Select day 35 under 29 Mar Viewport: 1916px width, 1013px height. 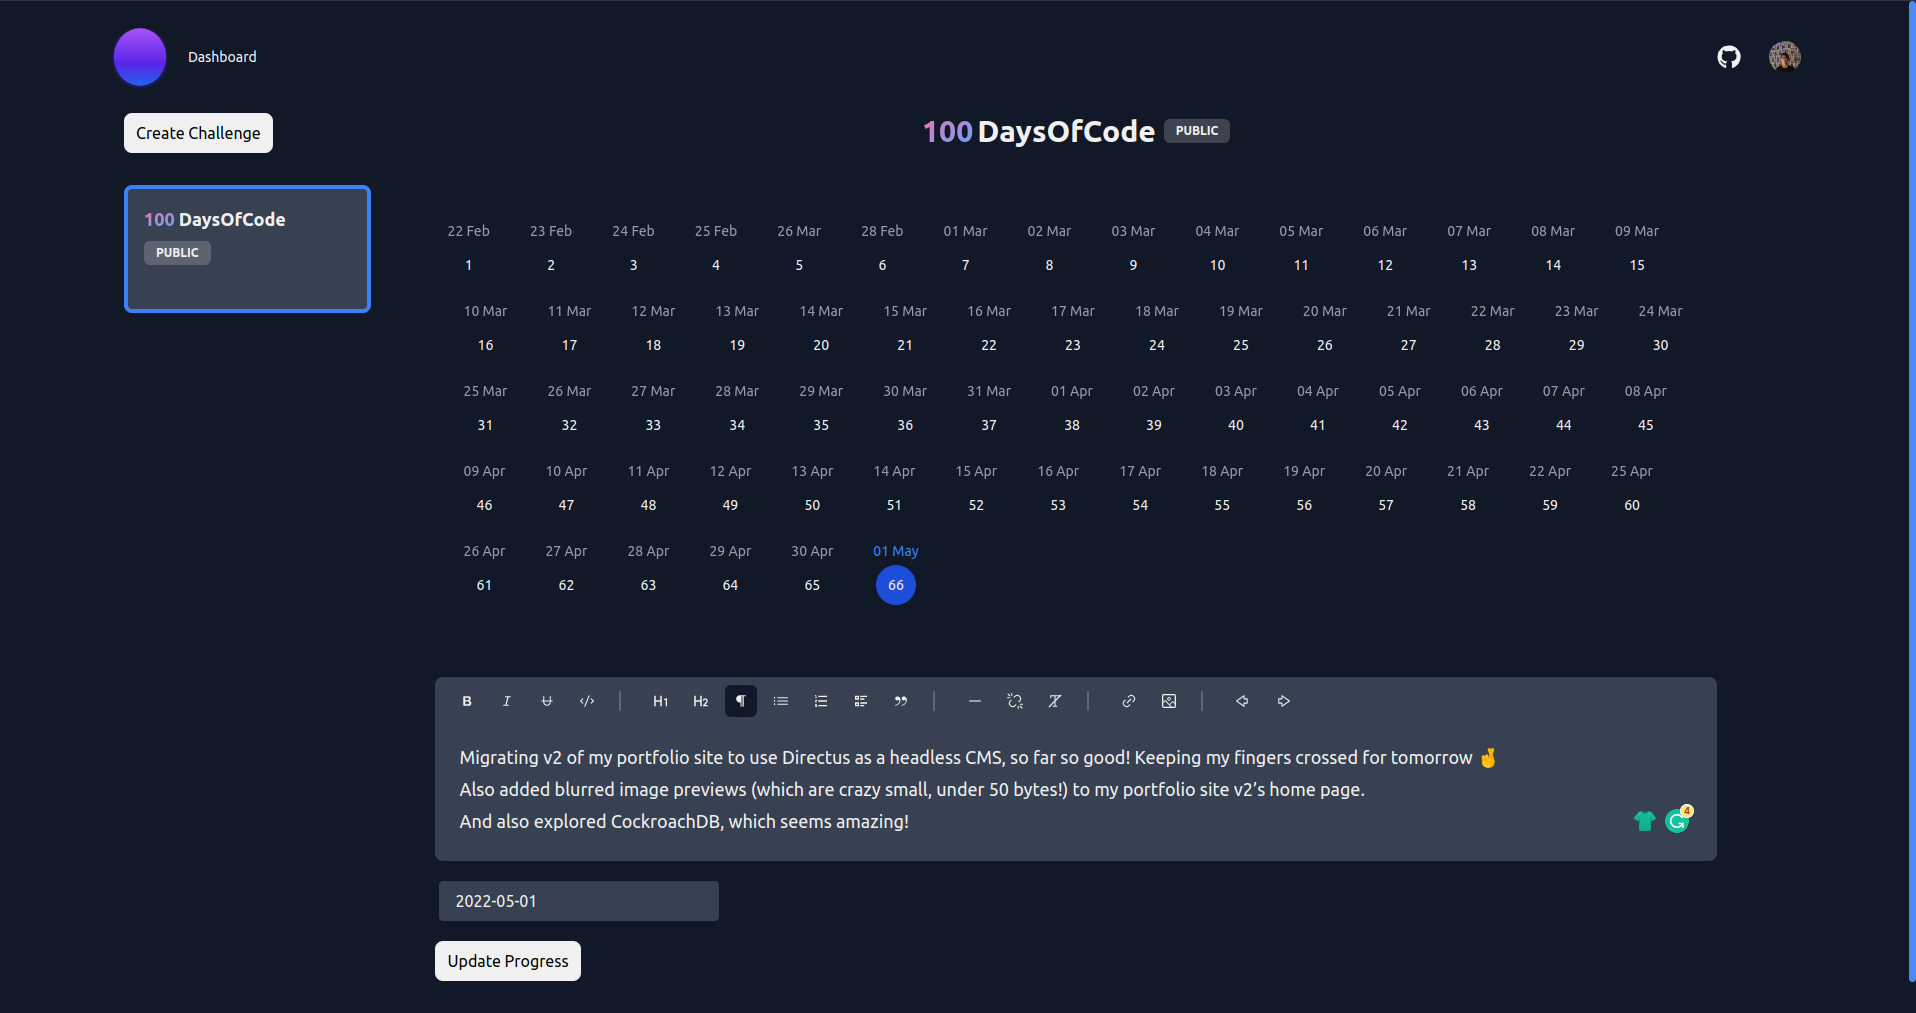821,425
